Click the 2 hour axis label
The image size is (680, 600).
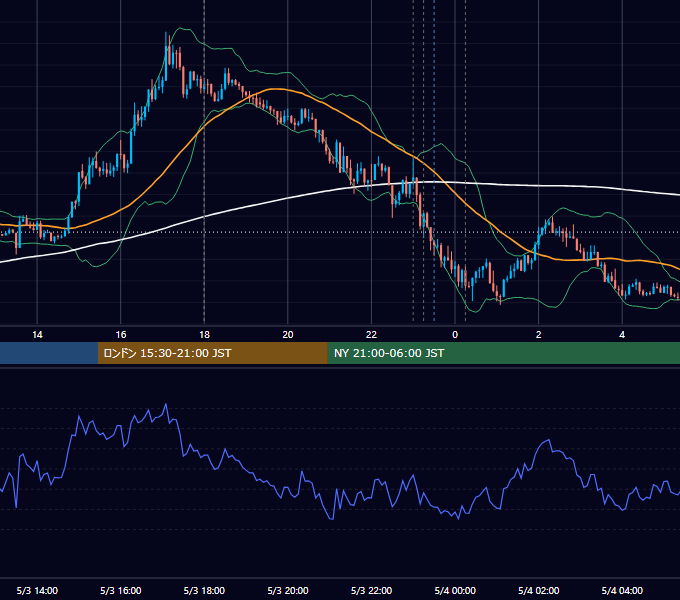[x=539, y=335]
